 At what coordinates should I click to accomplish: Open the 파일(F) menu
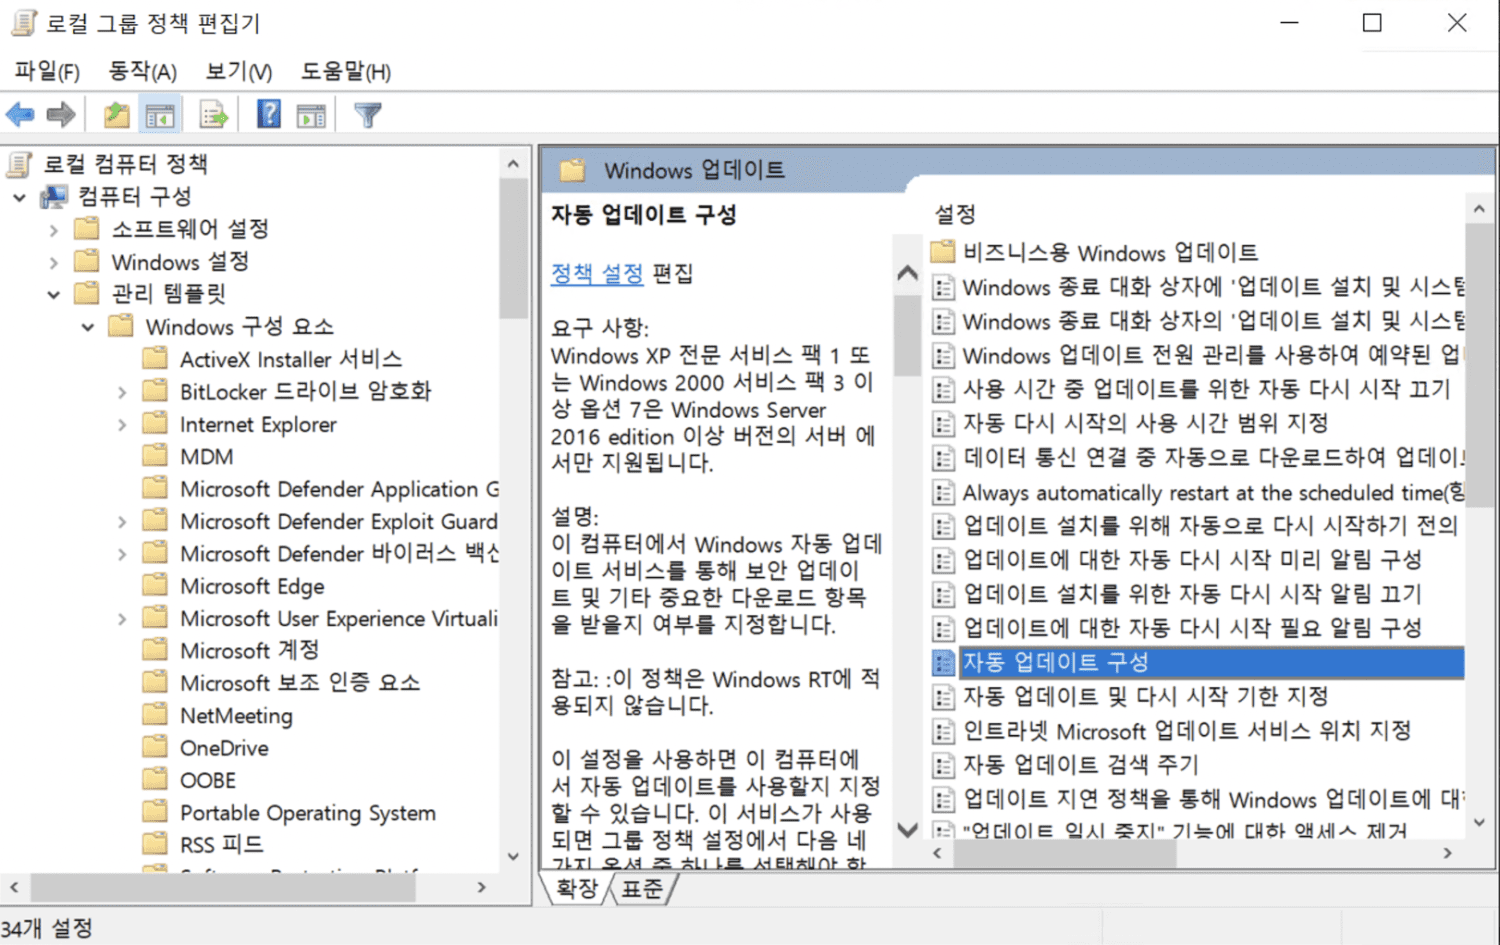(x=47, y=71)
